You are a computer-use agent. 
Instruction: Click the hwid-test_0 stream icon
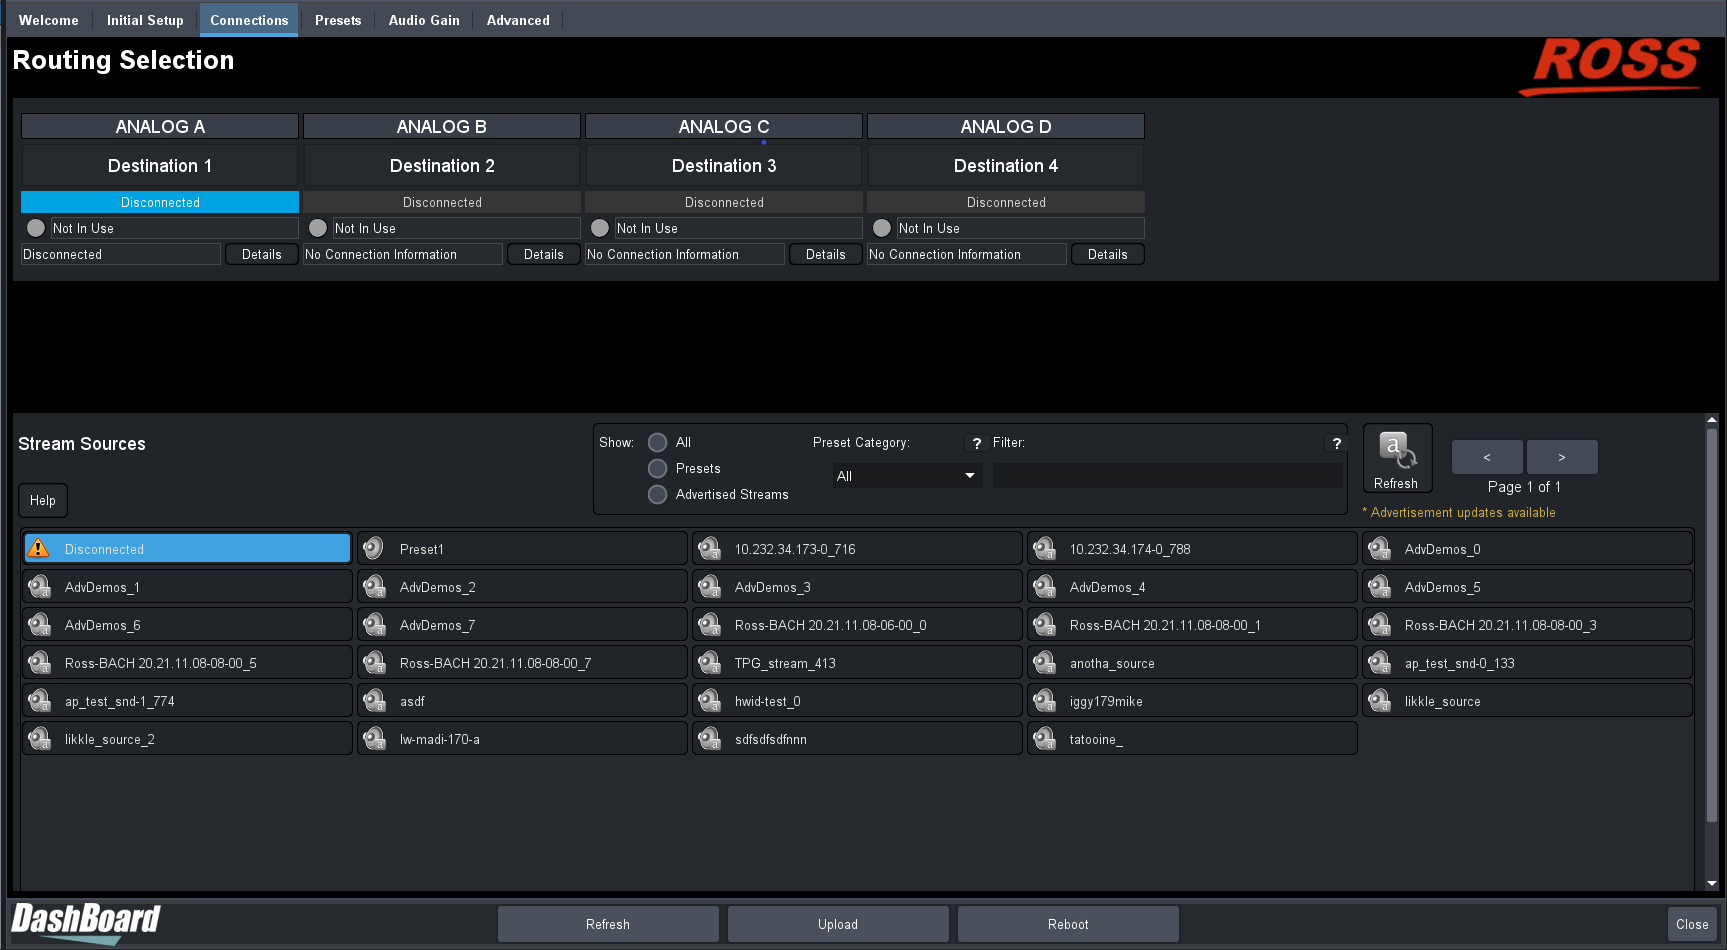coord(709,700)
